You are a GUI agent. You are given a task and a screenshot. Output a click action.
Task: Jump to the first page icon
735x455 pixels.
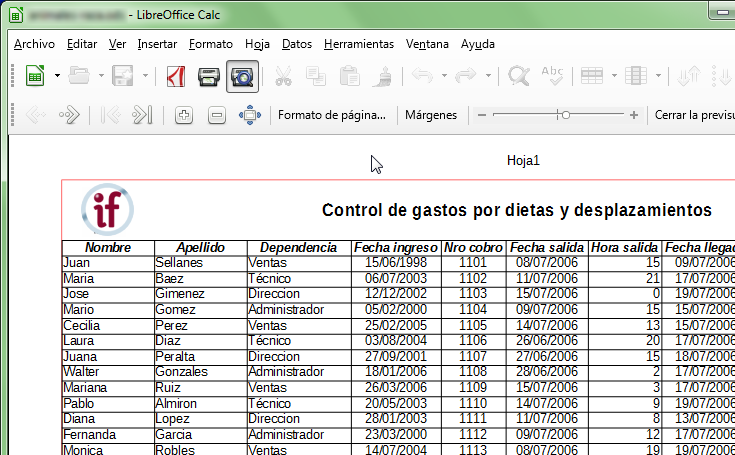[111, 115]
